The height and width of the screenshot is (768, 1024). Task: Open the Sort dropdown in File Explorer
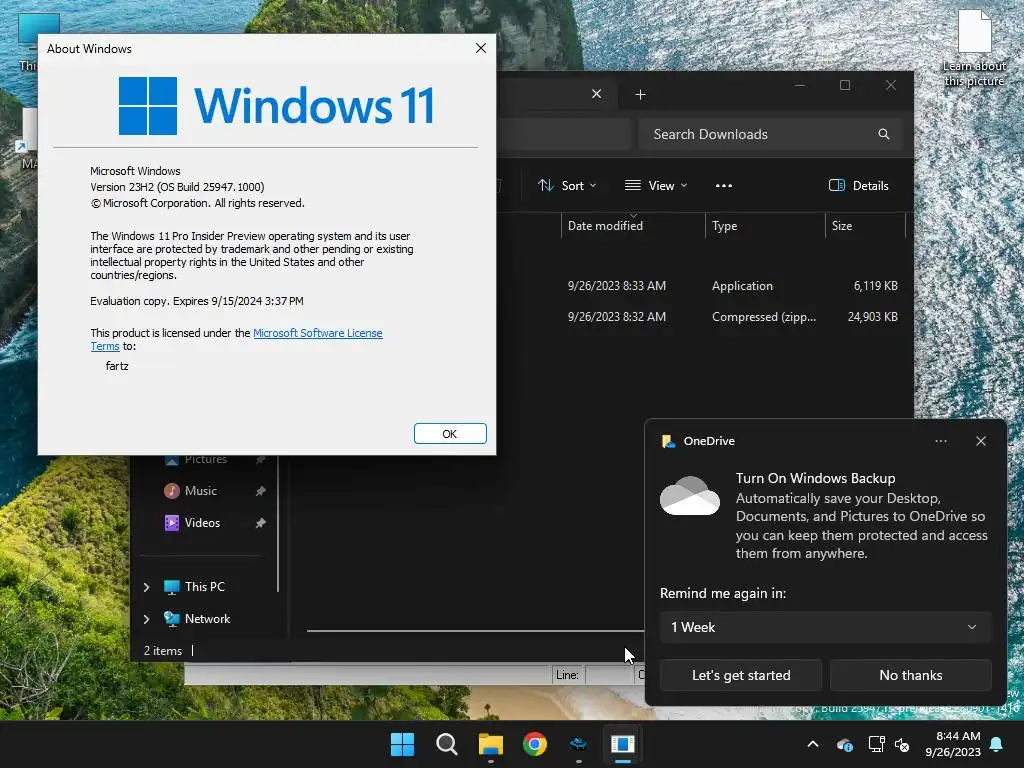[567, 185]
